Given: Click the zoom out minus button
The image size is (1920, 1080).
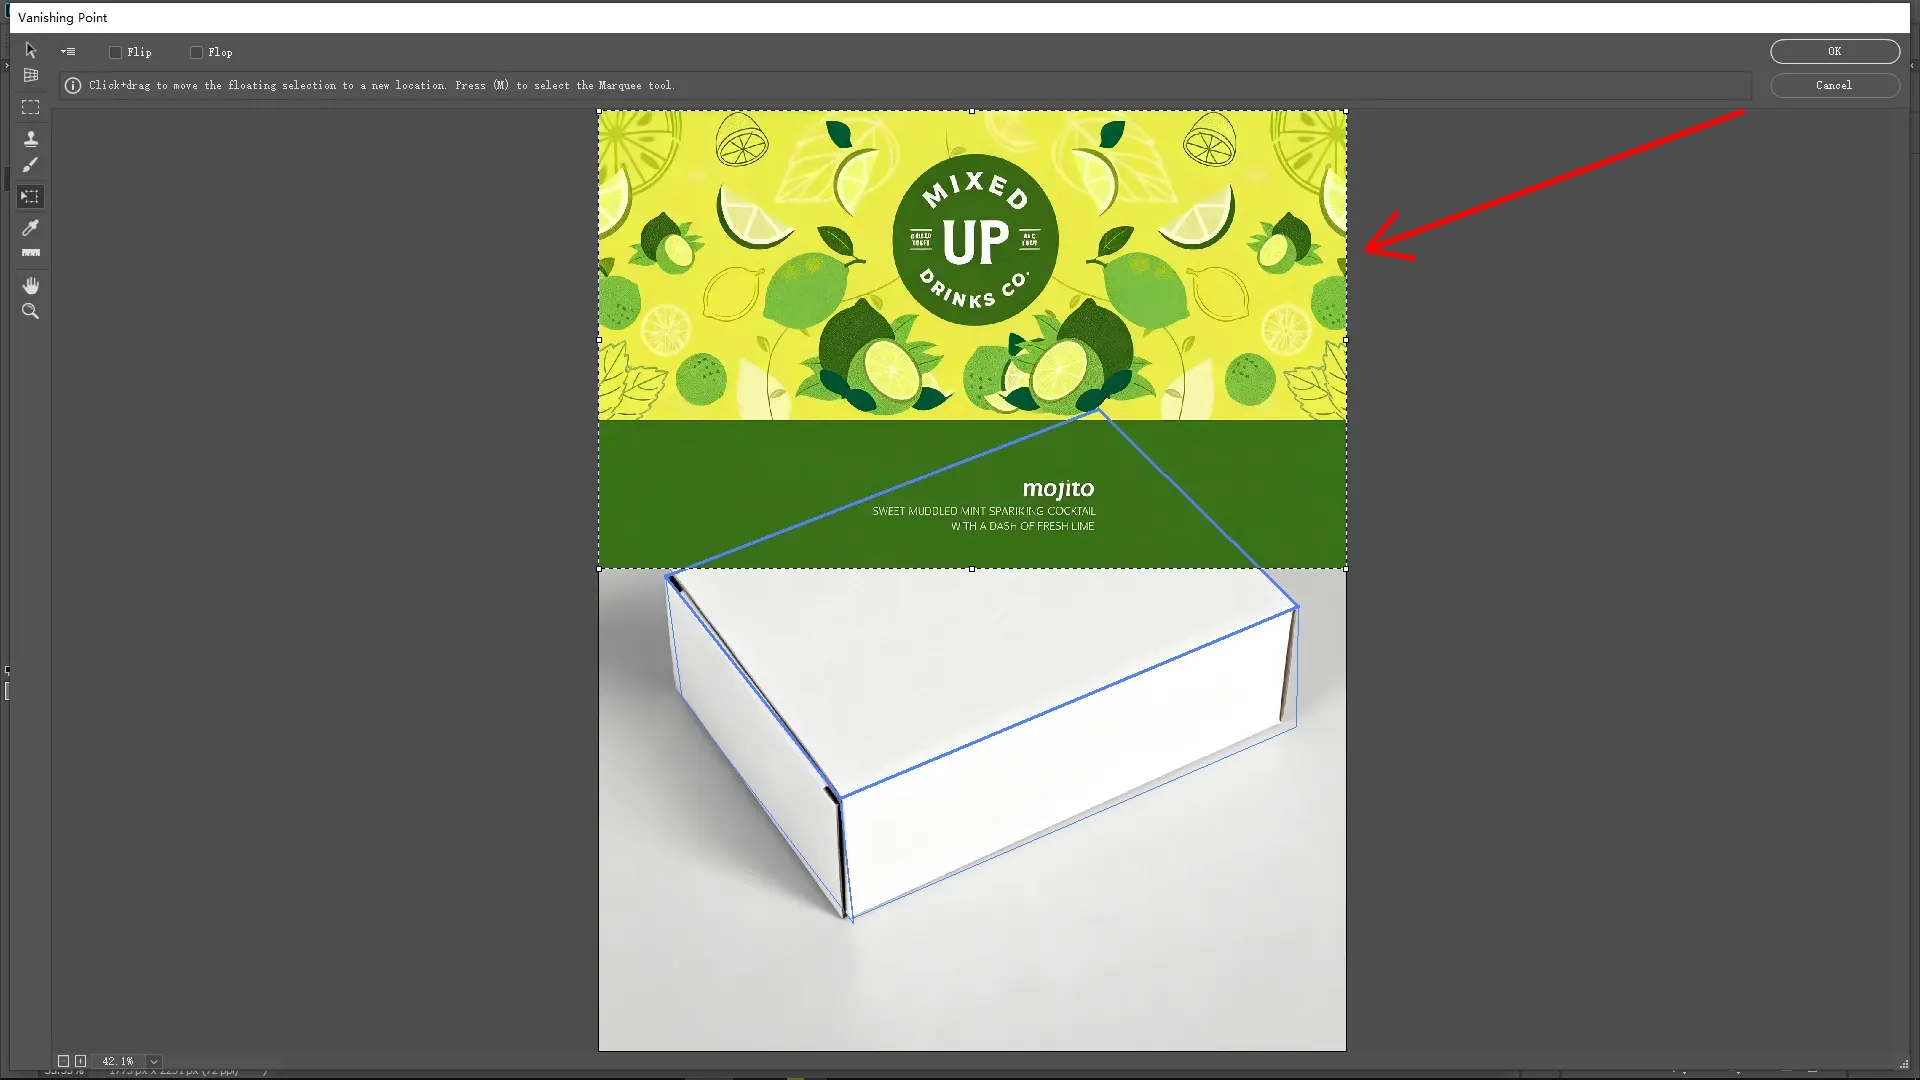Looking at the screenshot, I should (64, 1061).
